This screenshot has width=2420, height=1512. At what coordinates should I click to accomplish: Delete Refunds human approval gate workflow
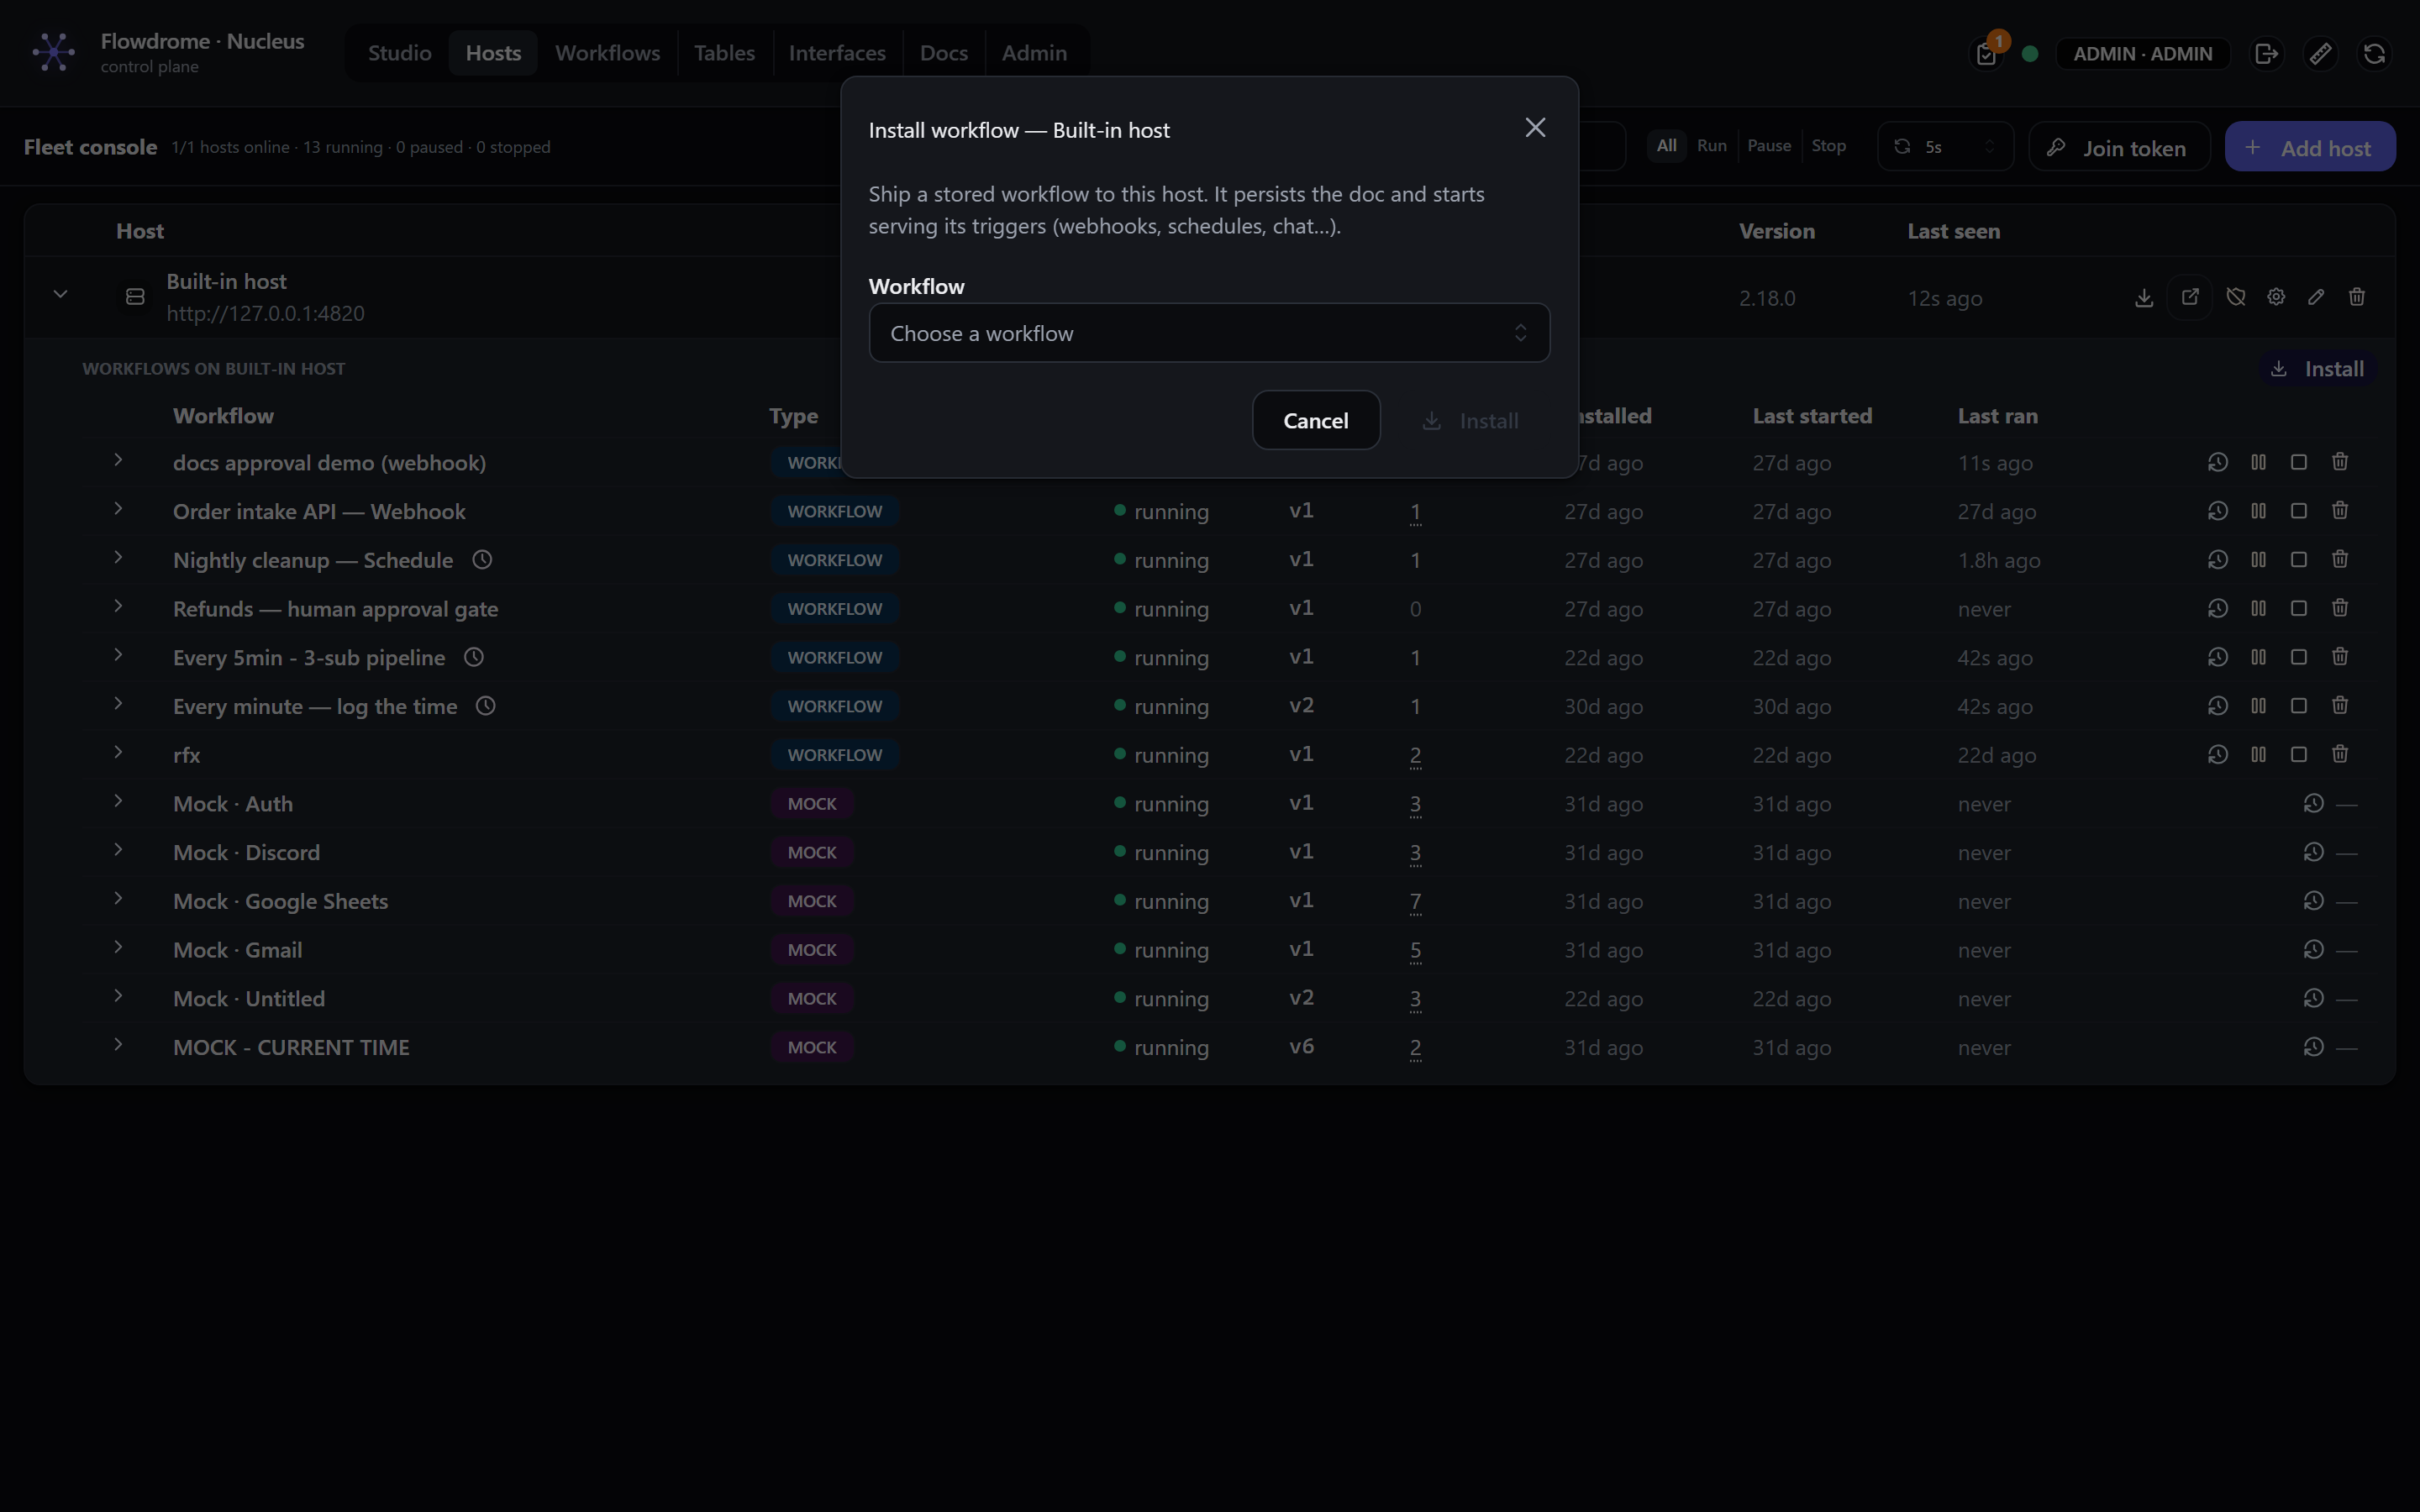tap(2340, 608)
